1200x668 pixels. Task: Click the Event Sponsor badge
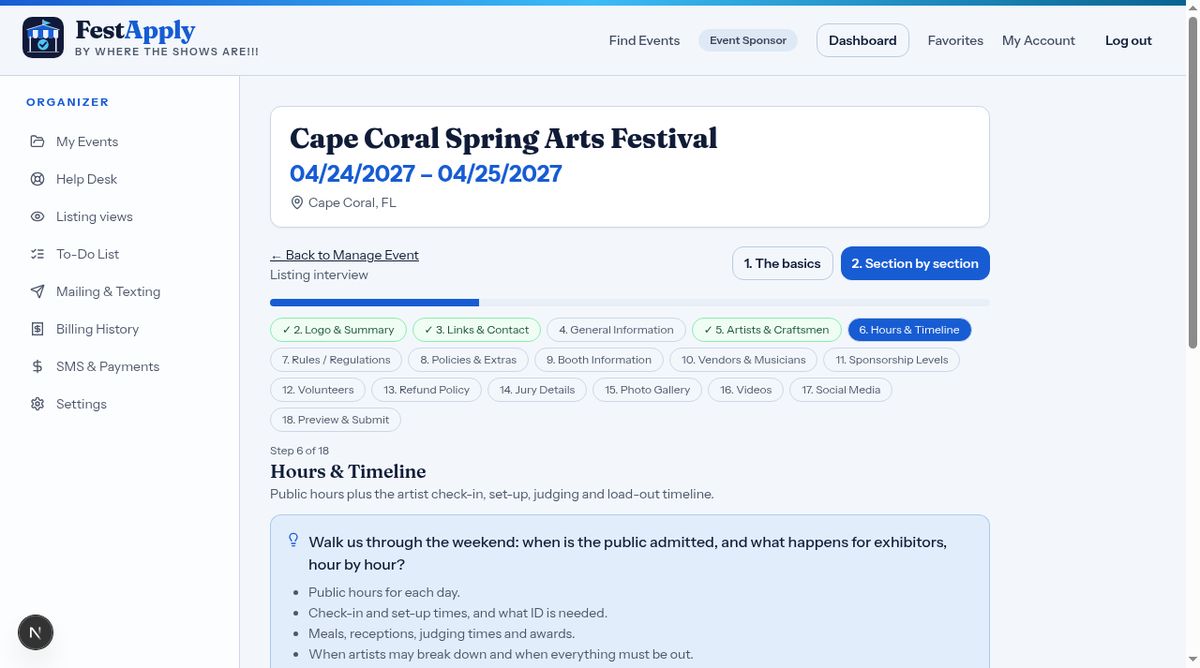pyautogui.click(x=748, y=40)
